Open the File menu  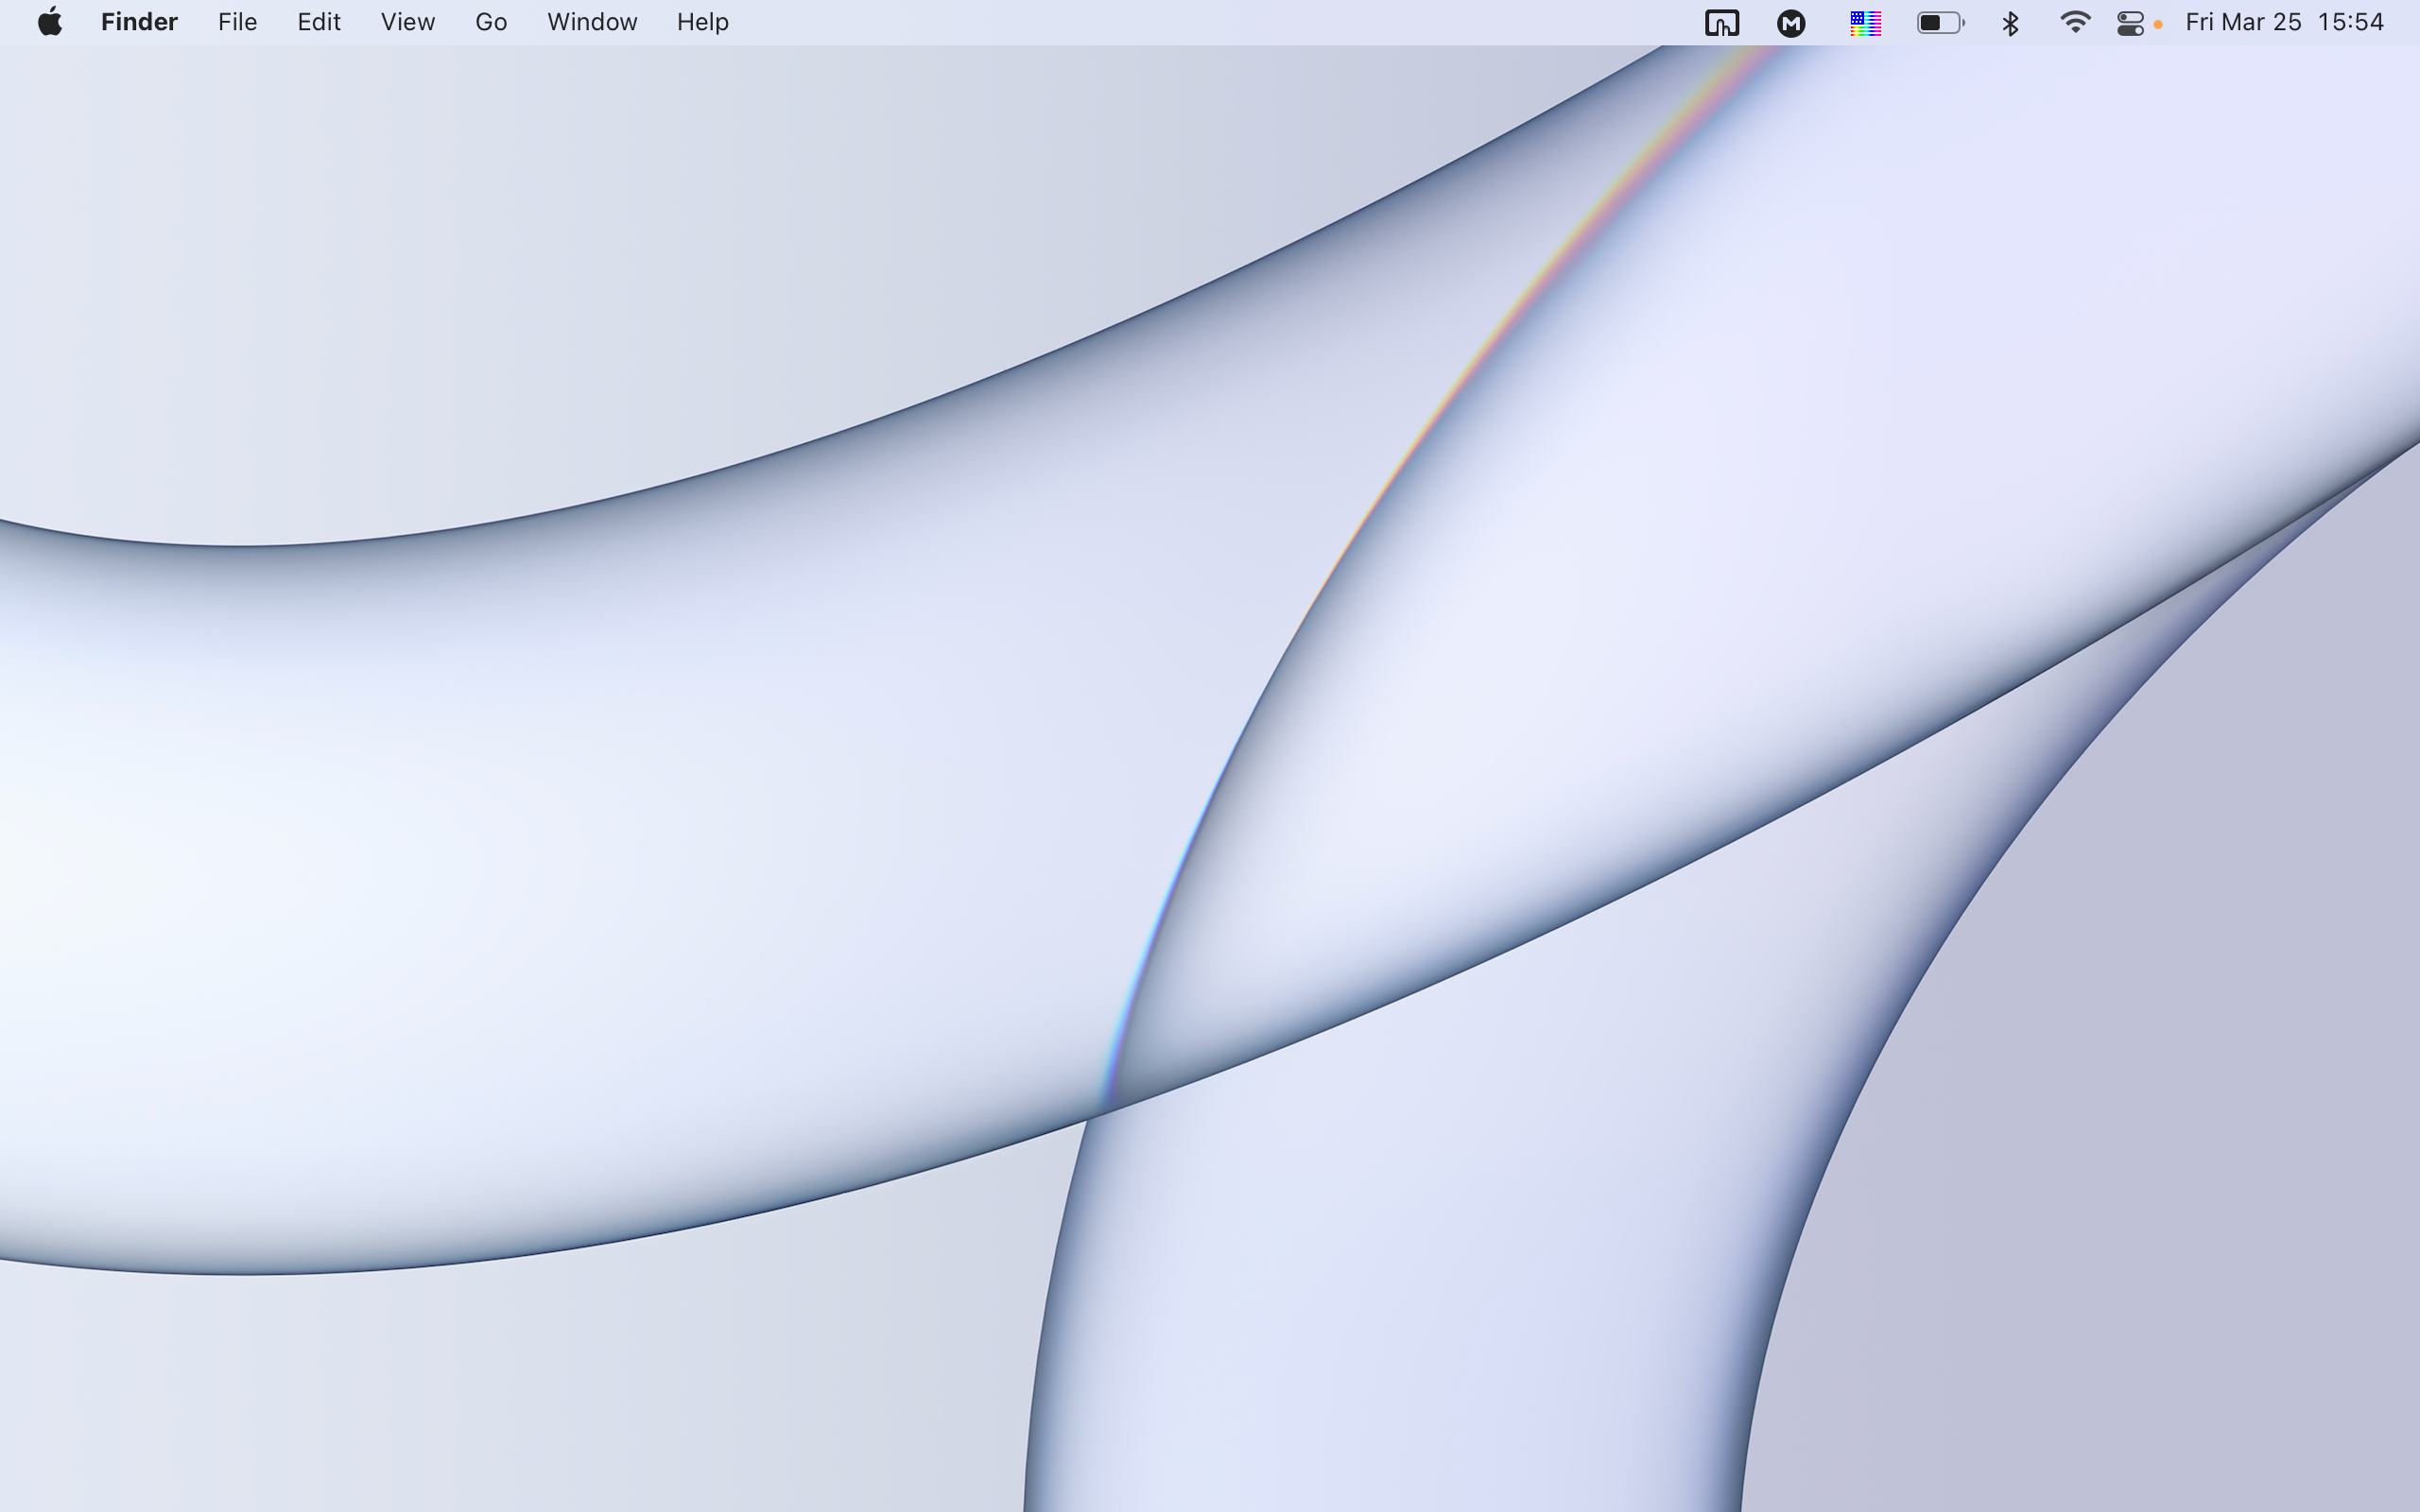click(x=237, y=22)
